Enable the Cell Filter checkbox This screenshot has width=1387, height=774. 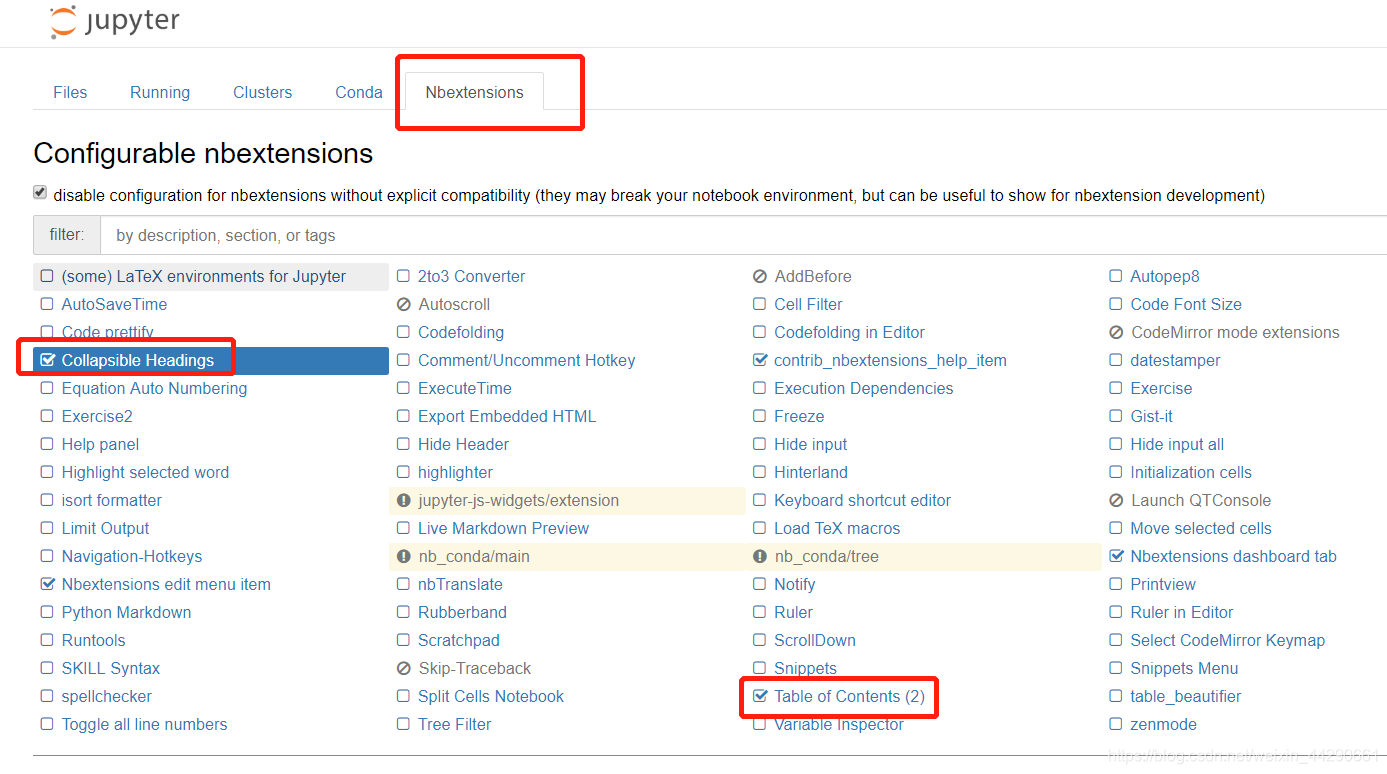coord(760,304)
